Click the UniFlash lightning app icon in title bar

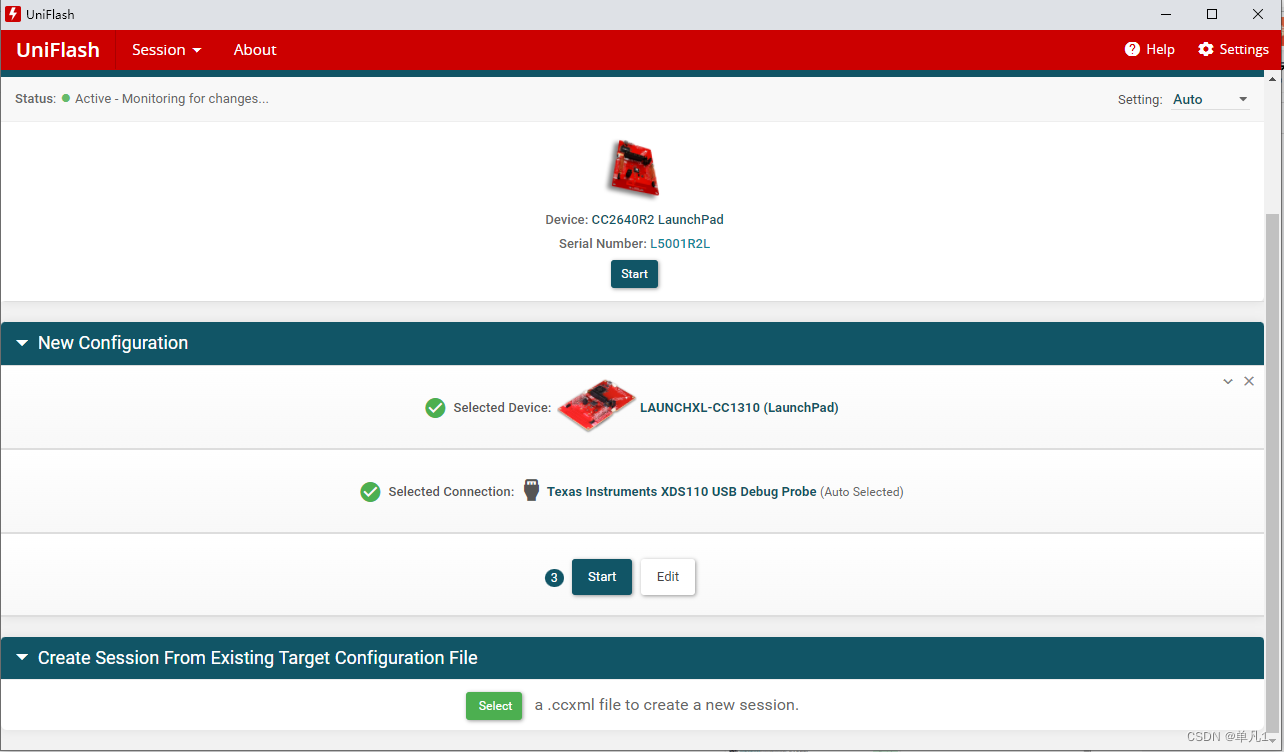(13, 14)
